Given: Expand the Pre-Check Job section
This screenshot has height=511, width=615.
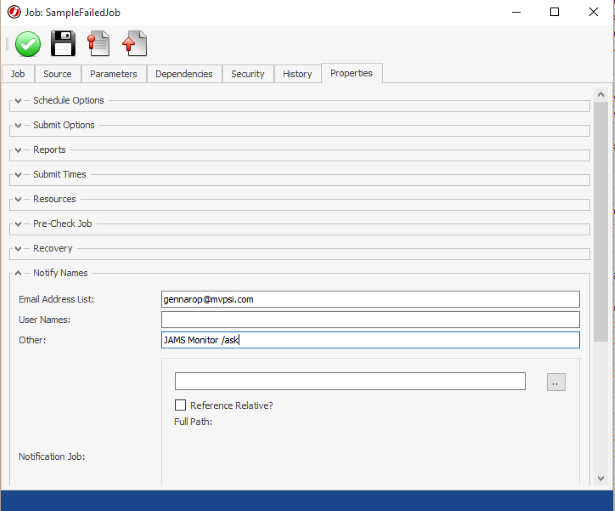Looking at the screenshot, I should pyautogui.click(x=18, y=224).
